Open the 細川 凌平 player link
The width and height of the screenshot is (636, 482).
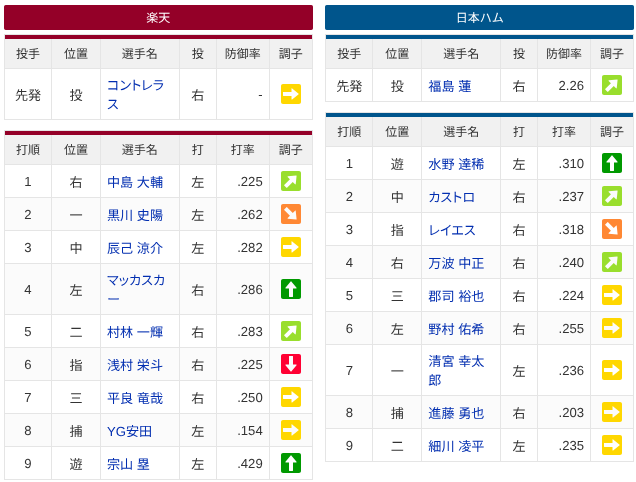tap(456, 446)
